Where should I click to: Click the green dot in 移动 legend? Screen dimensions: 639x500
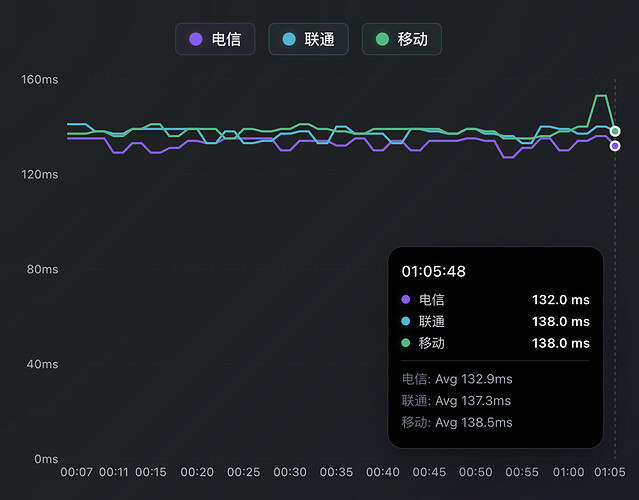click(x=382, y=39)
